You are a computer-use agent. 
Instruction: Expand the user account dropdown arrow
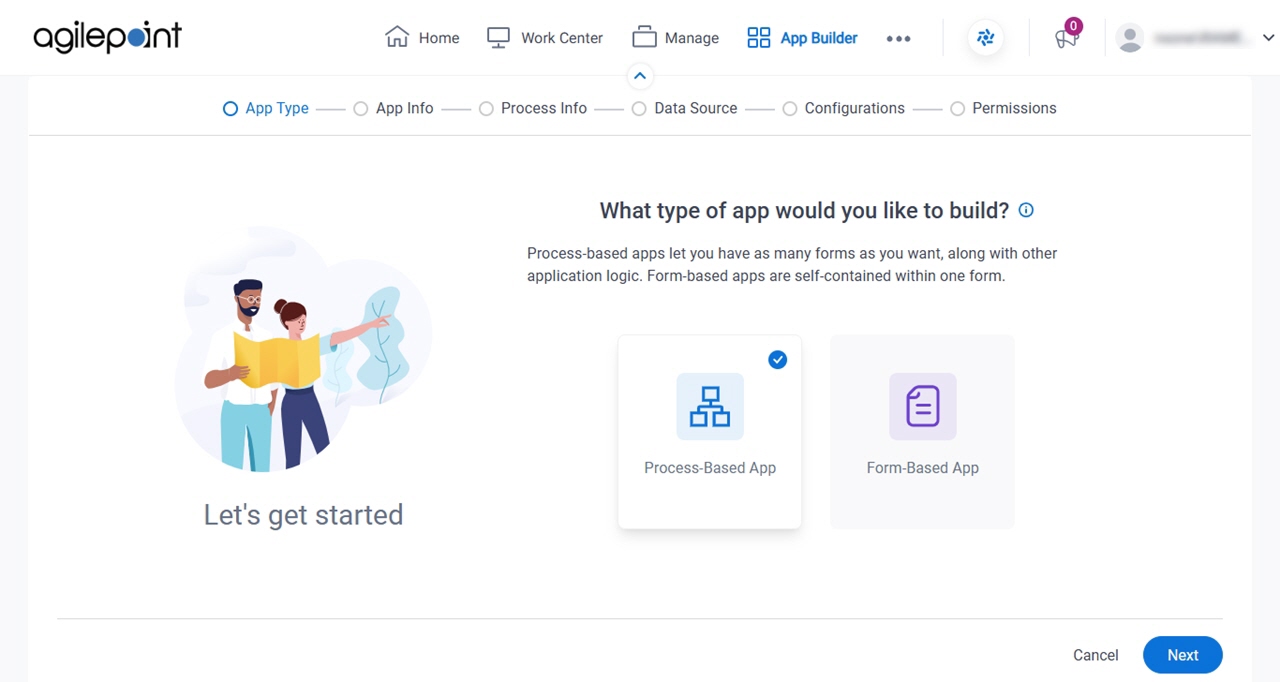pos(1268,38)
